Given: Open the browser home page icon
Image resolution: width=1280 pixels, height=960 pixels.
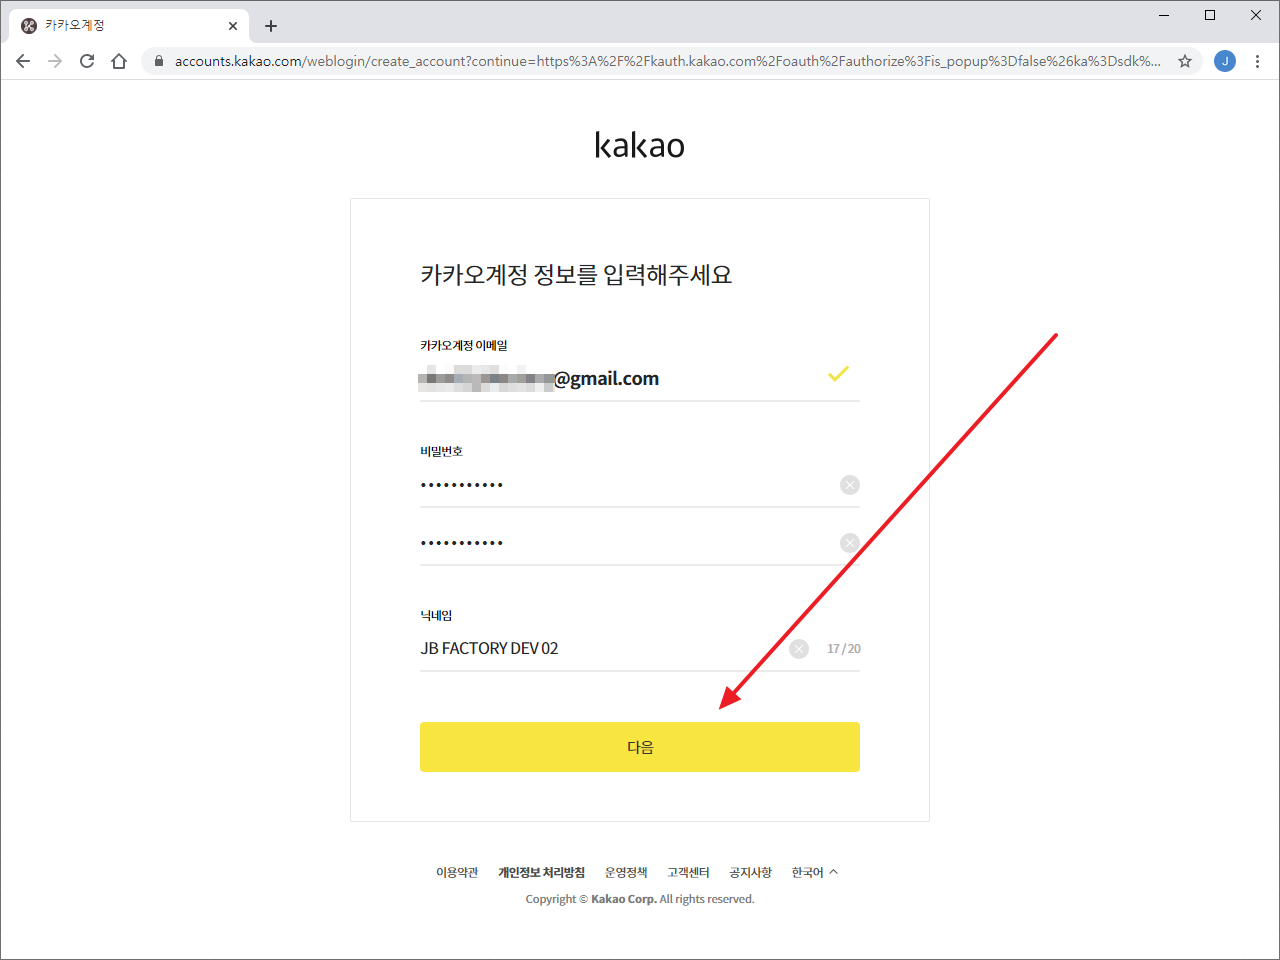Looking at the screenshot, I should (x=119, y=61).
